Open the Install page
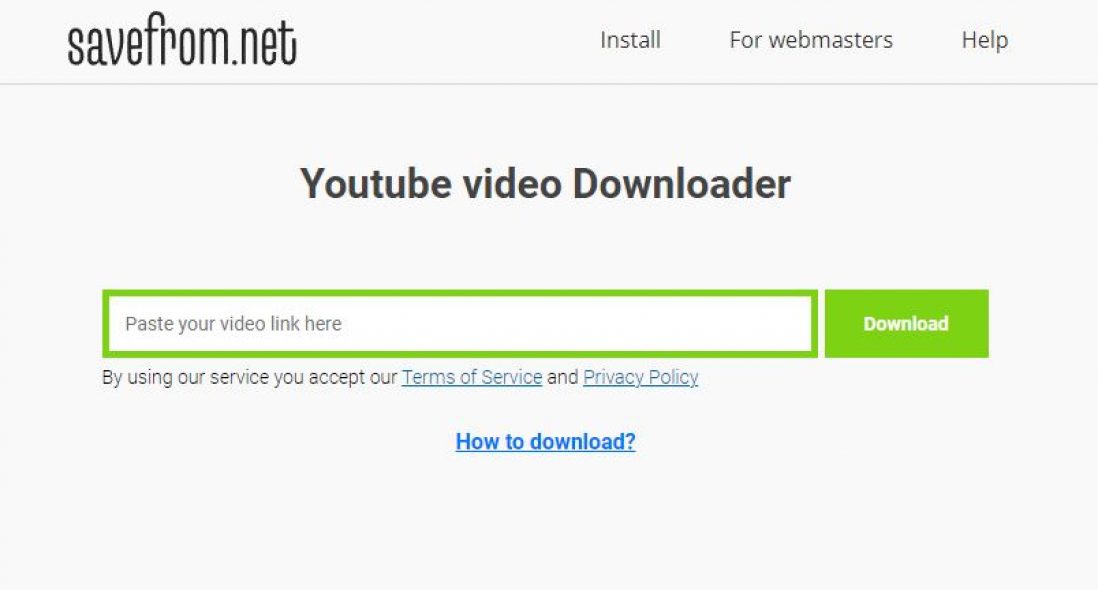Image resolution: width=1098 pixels, height=590 pixels. point(630,40)
